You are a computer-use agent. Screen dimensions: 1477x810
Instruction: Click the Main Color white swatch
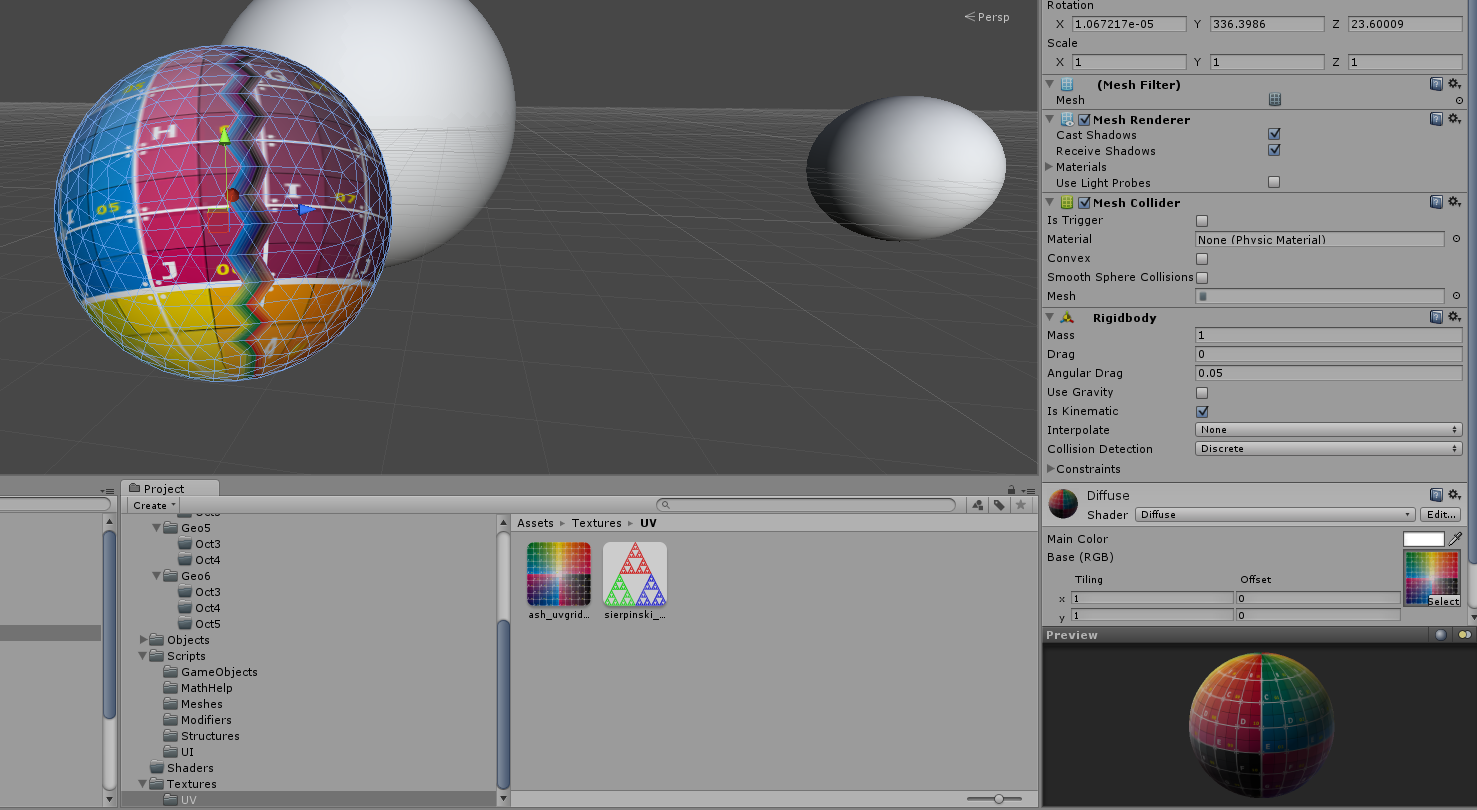pyautogui.click(x=1424, y=539)
